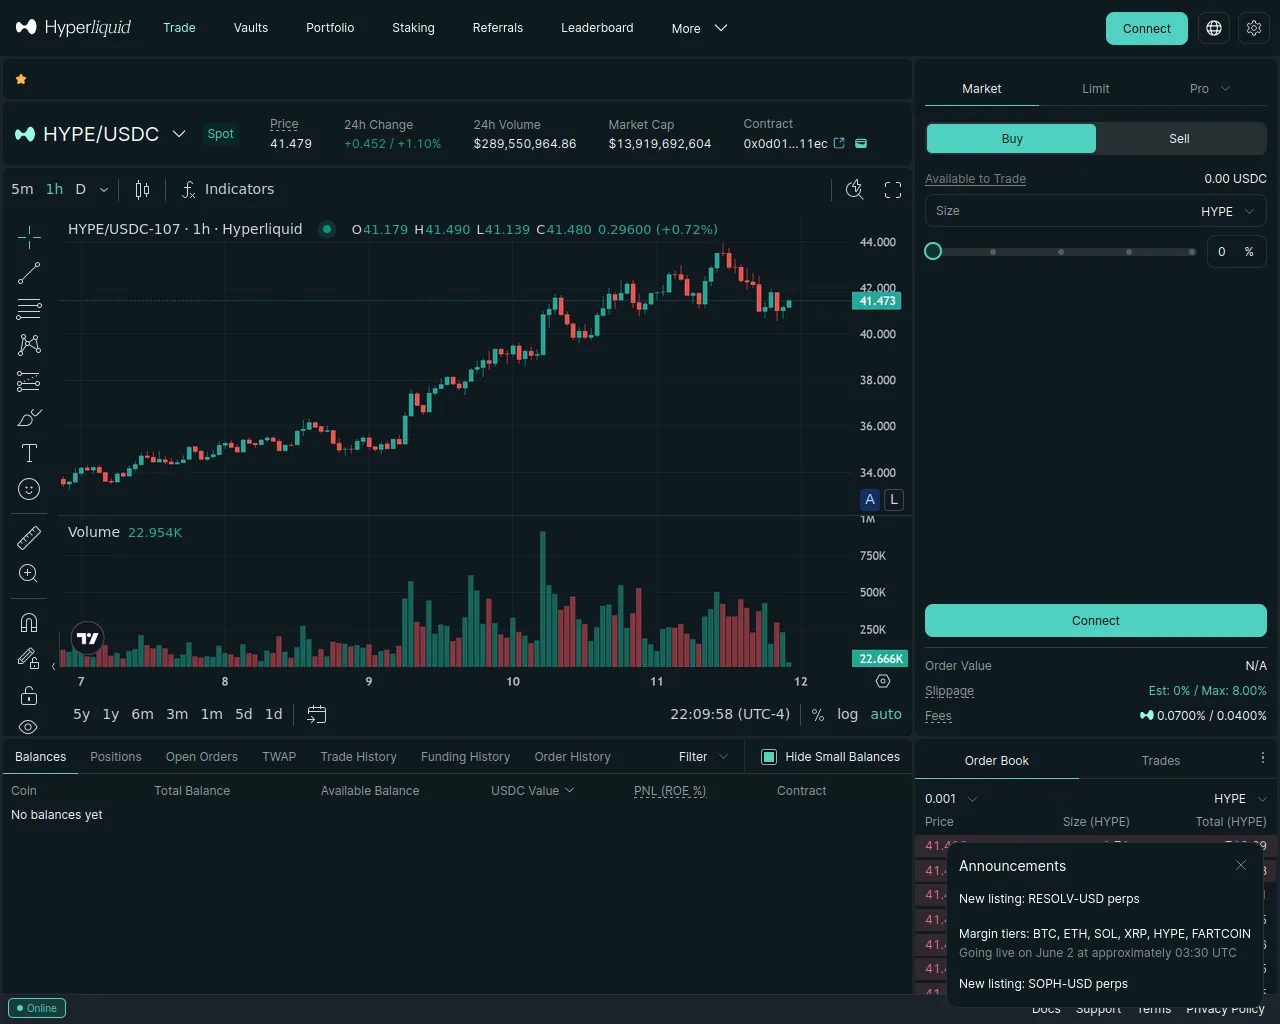Switch to the Limit order tab

[1095, 89]
